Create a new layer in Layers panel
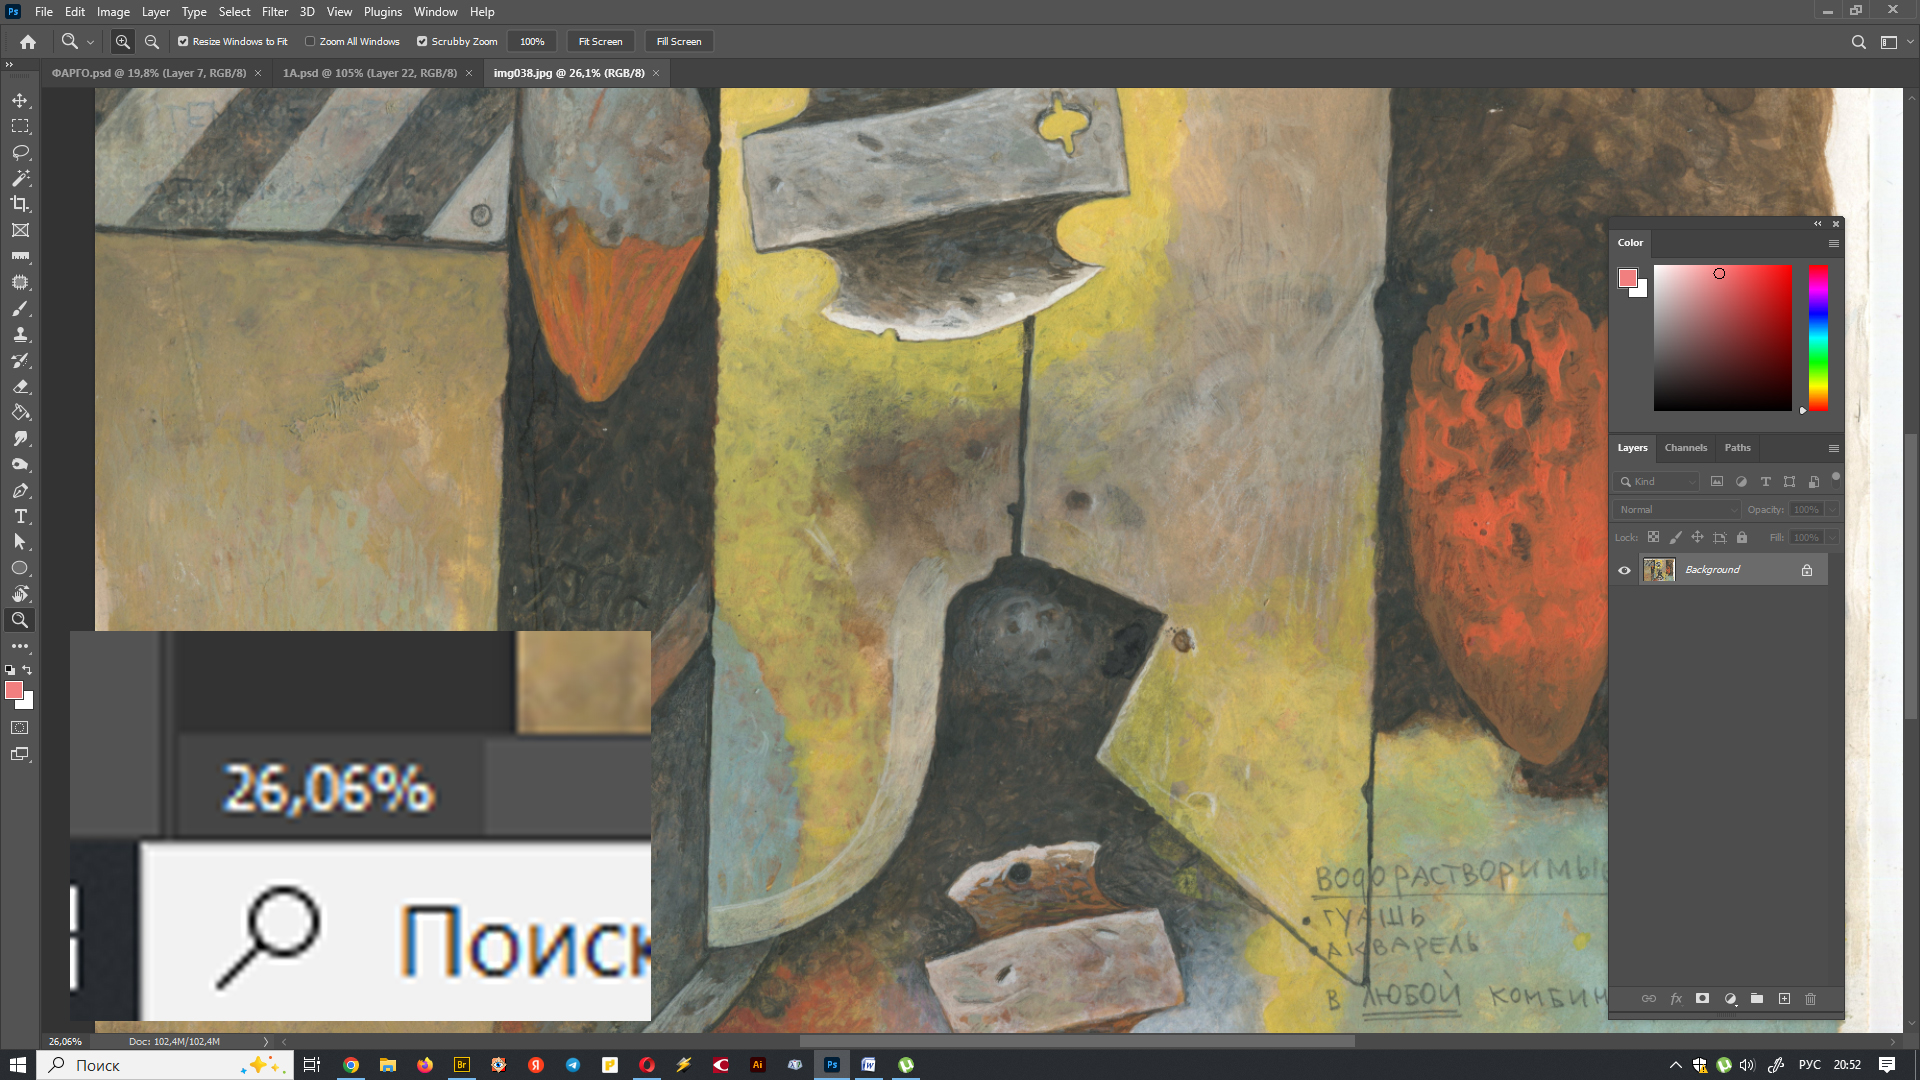 [x=1784, y=999]
